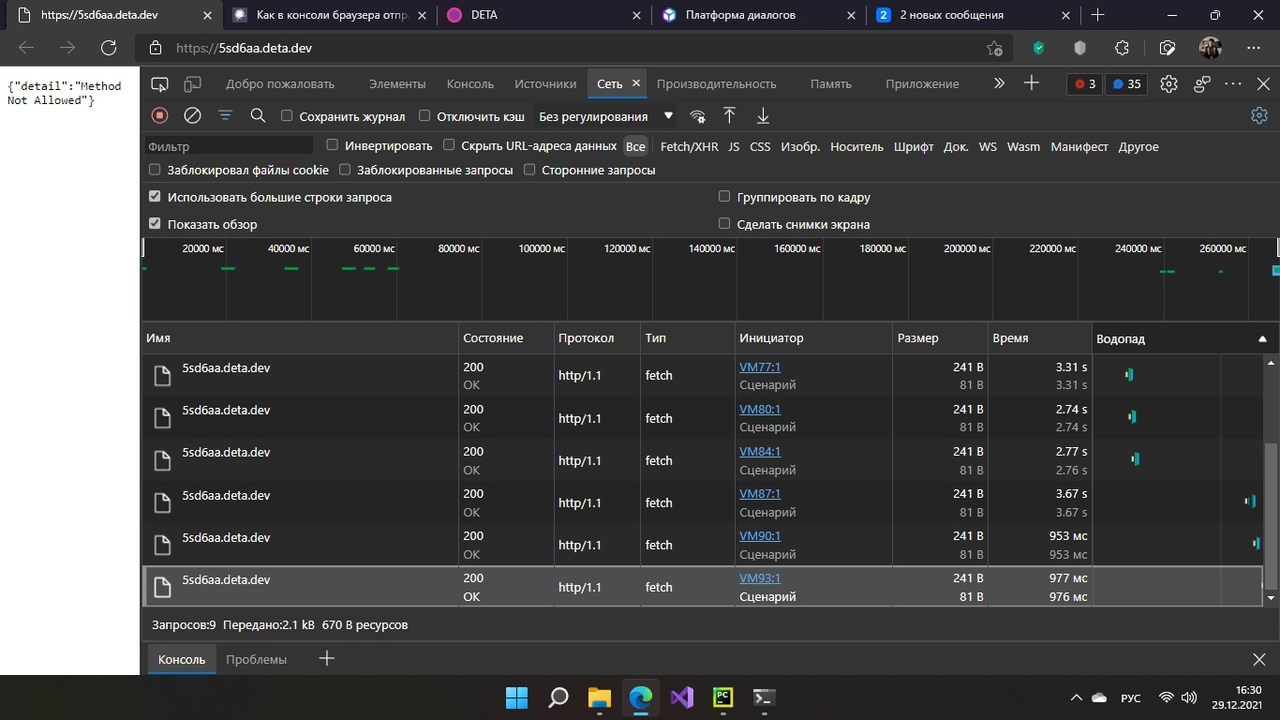1280x720 pixels.
Task: Open search in the network panel
Action: point(258,116)
